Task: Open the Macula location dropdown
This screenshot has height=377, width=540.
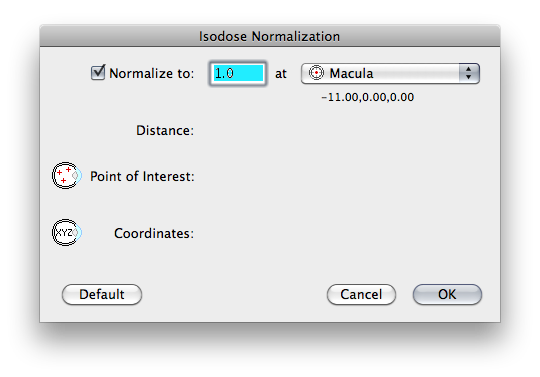Action: tap(390, 73)
